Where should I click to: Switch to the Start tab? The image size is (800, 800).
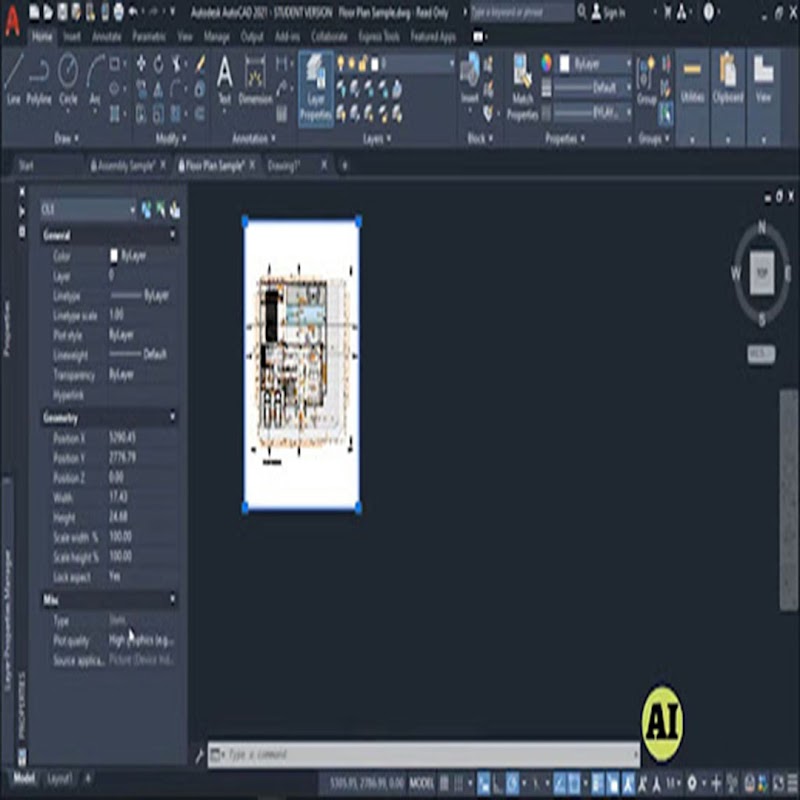pyautogui.click(x=26, y=165)
